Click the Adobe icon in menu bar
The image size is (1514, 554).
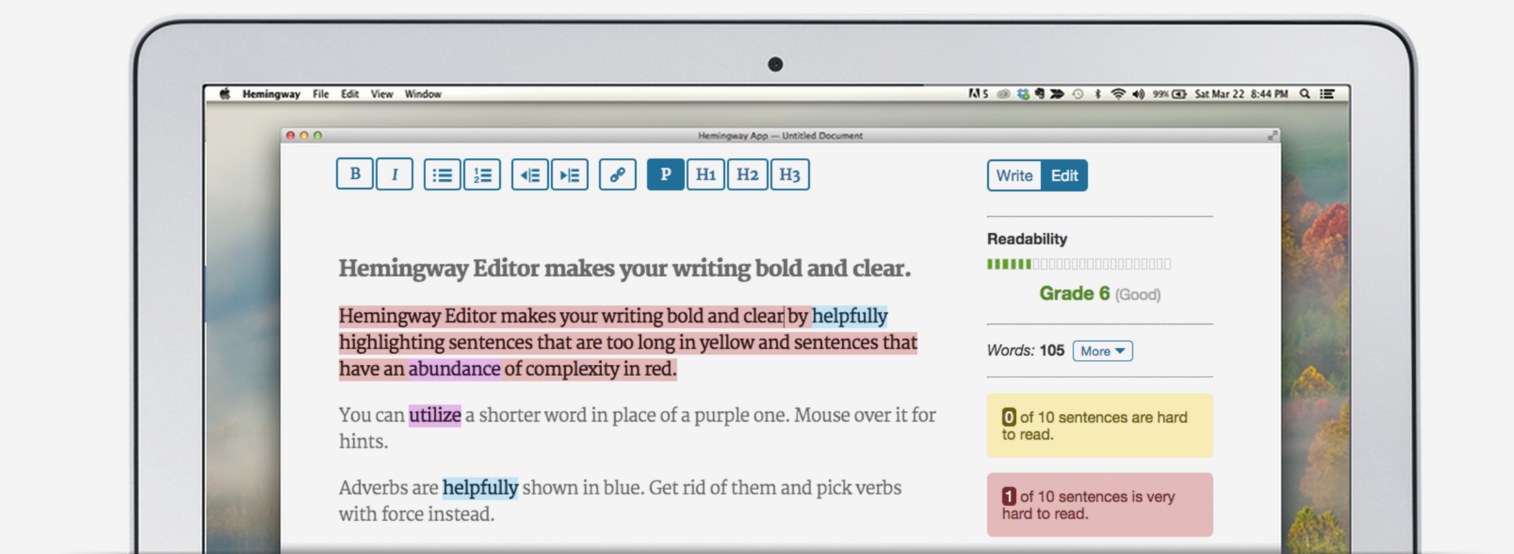tap(978, 94)
